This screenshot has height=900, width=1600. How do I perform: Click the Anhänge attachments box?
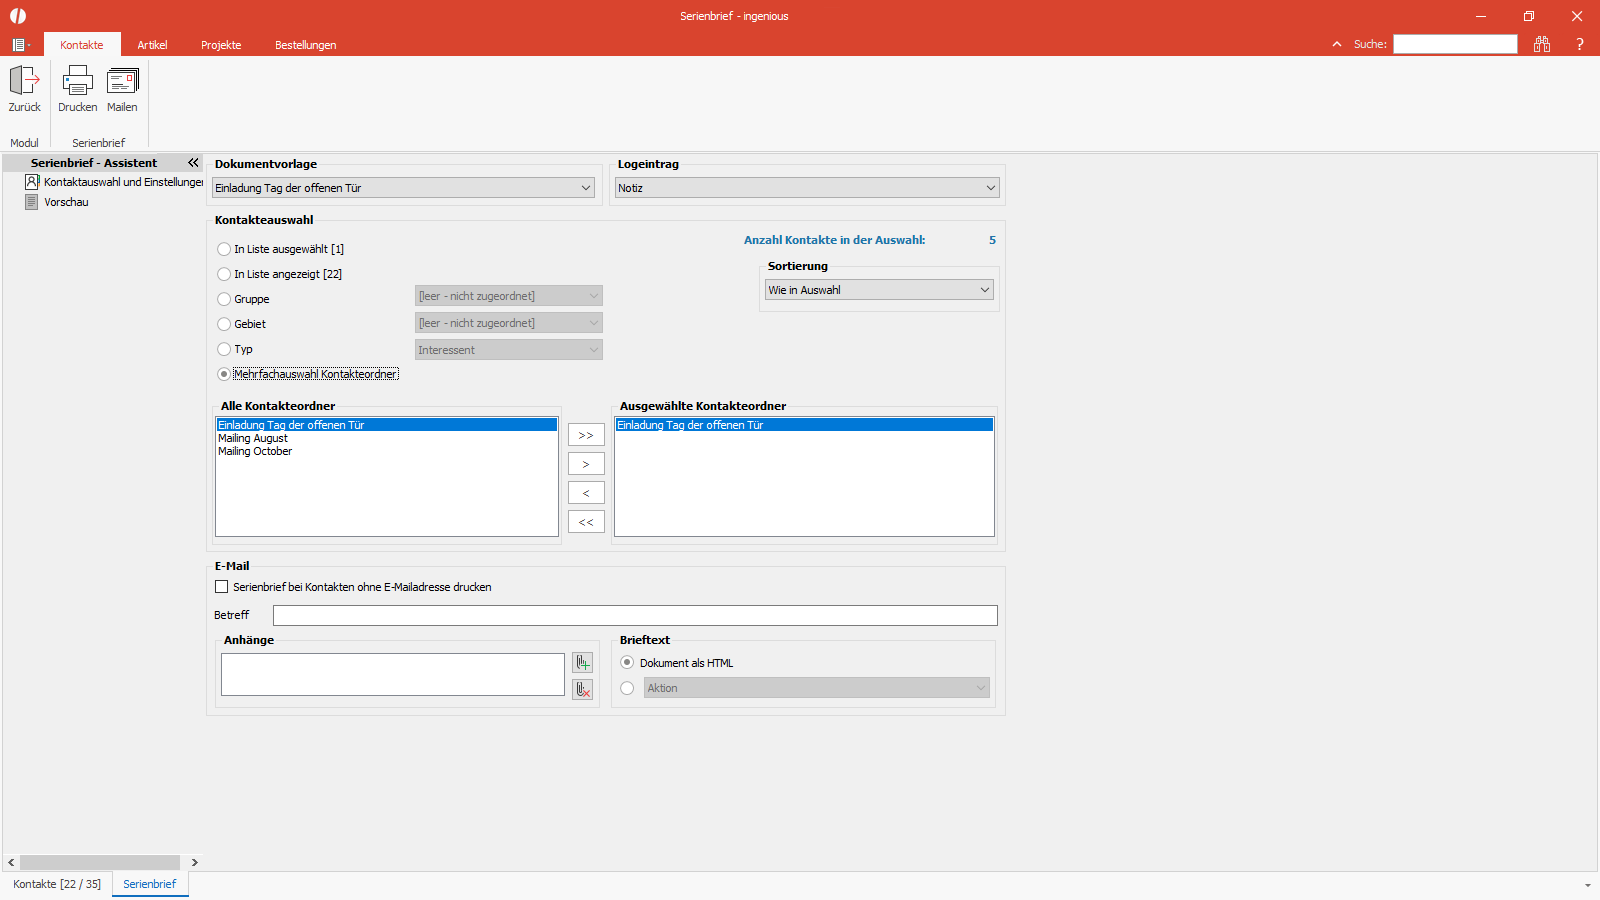click(393, 675)
